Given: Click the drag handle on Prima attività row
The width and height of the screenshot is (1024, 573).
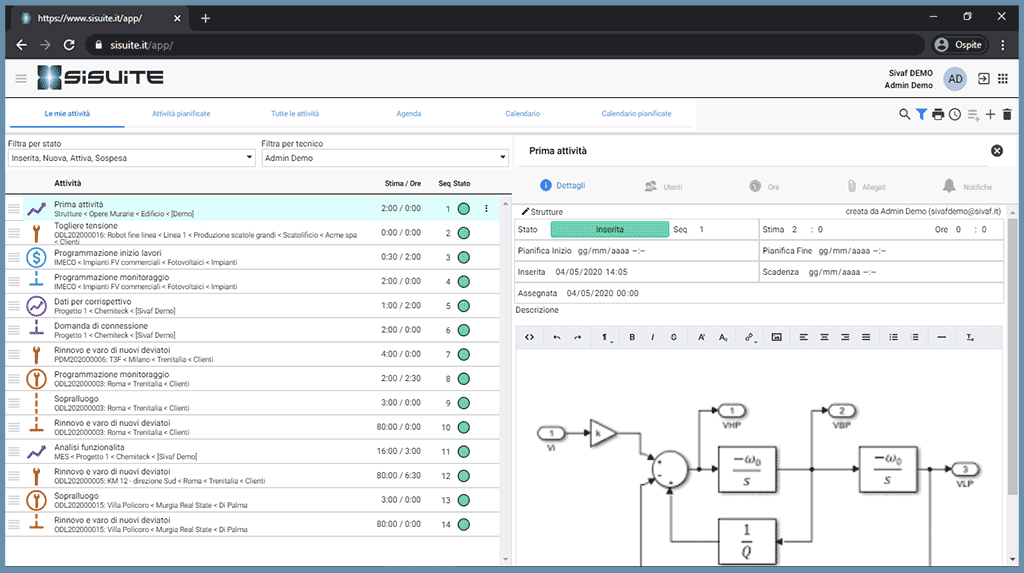Looking at the screenshot, I should click(x=14, y=208).
